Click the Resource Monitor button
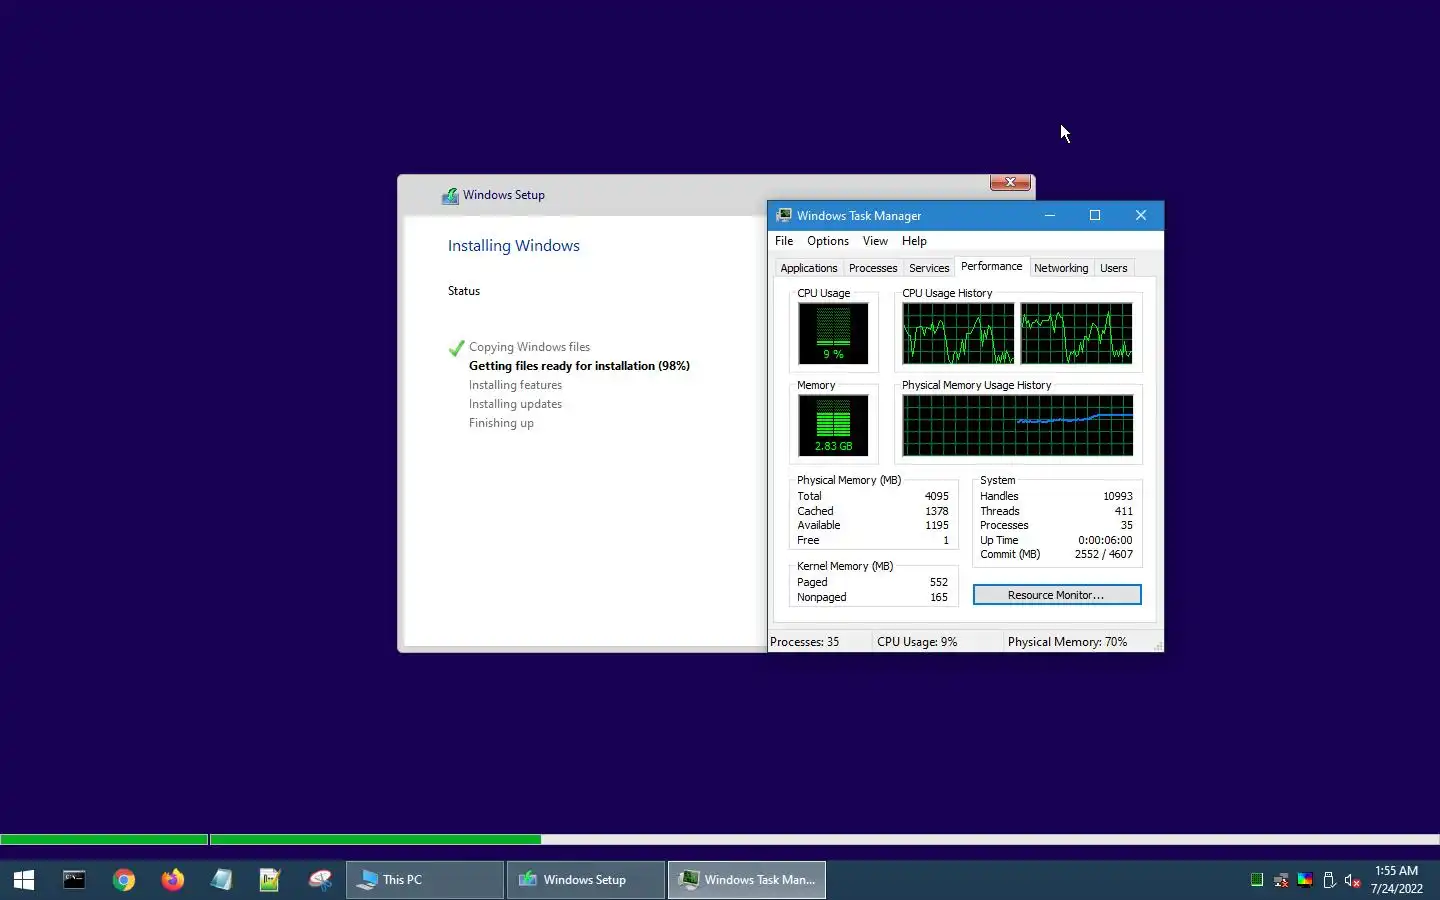Screen dimensions: 1440x900 (1057, 595)
